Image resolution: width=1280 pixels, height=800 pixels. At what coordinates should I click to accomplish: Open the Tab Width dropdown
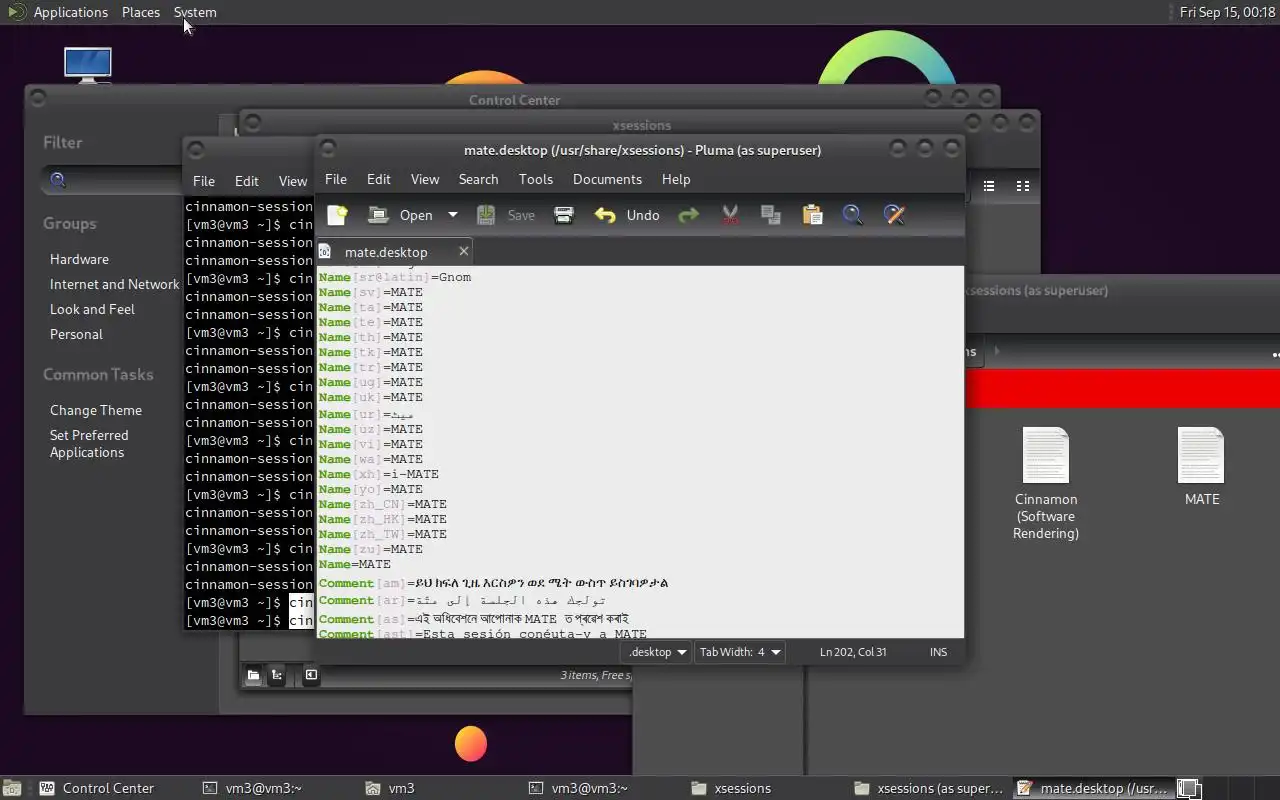coord(740,652)
